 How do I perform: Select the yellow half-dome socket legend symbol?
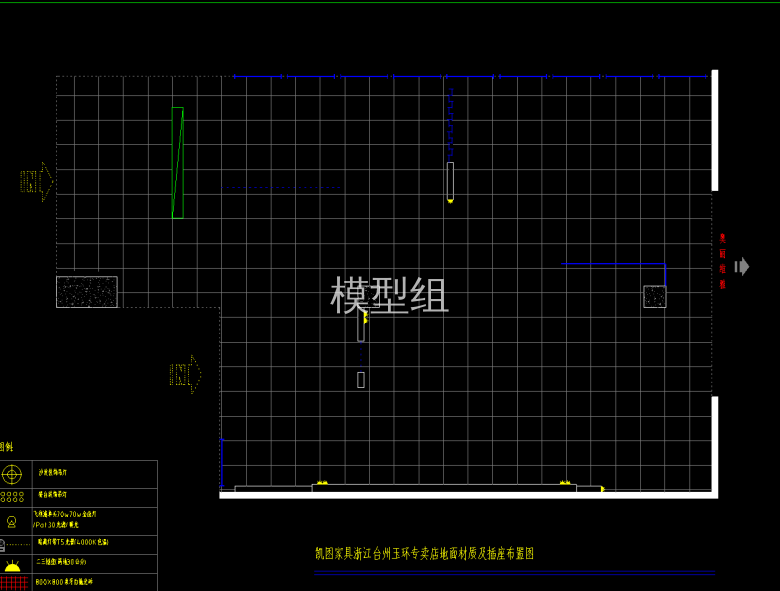(x=12, y=566)
